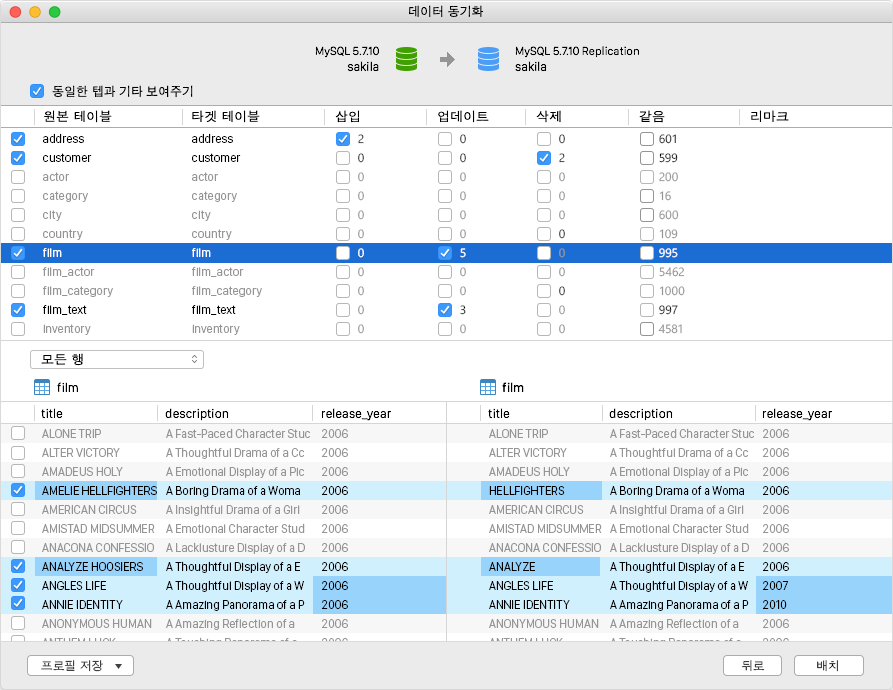The height and width of the screenshot is (690, 893).
Task: Click the blue target replication database icon
Action: pyautogui.click(x=488, y=59)
